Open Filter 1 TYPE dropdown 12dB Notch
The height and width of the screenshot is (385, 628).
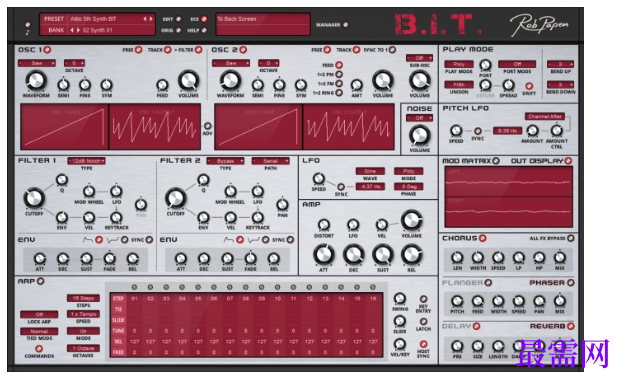tap(87, 161)
